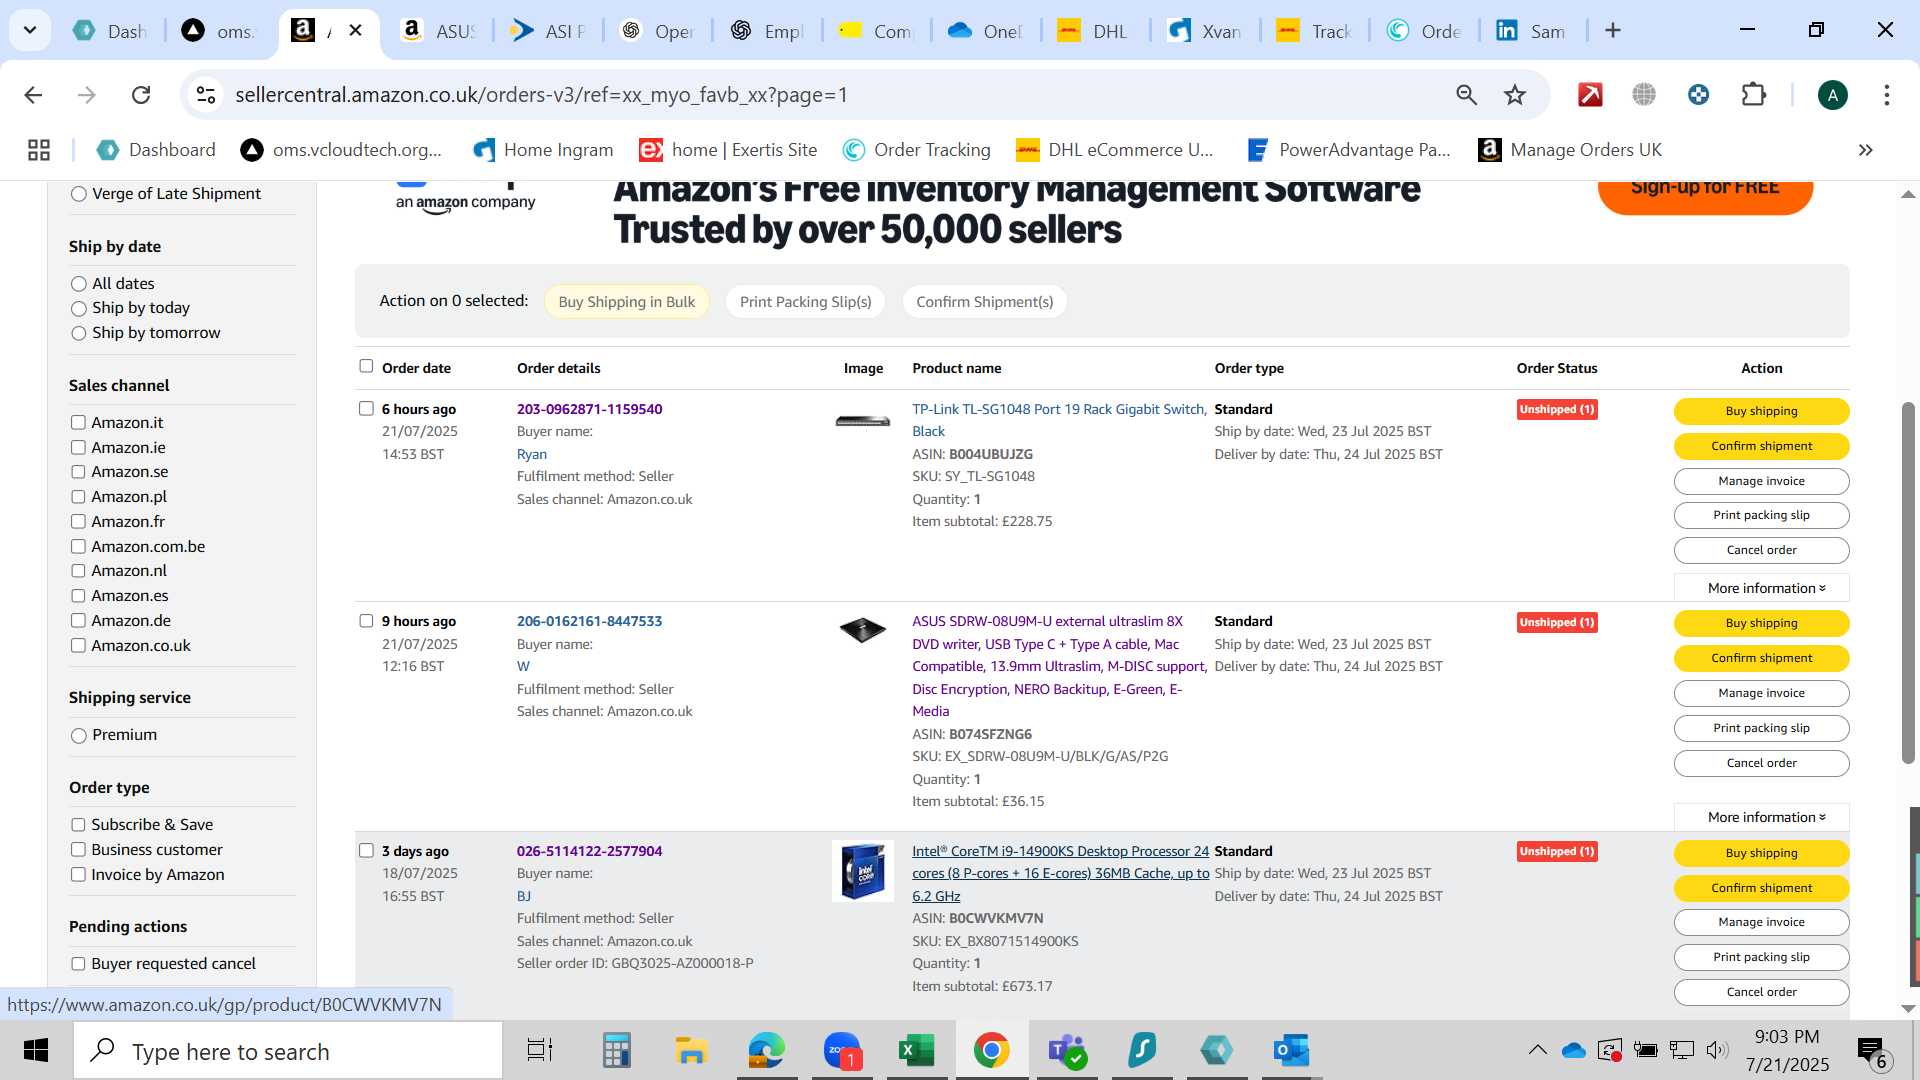Click the zoom magnifier icon in address bar
Viewport: 1920px width, 1080px height.
[x=1466, y=95]
